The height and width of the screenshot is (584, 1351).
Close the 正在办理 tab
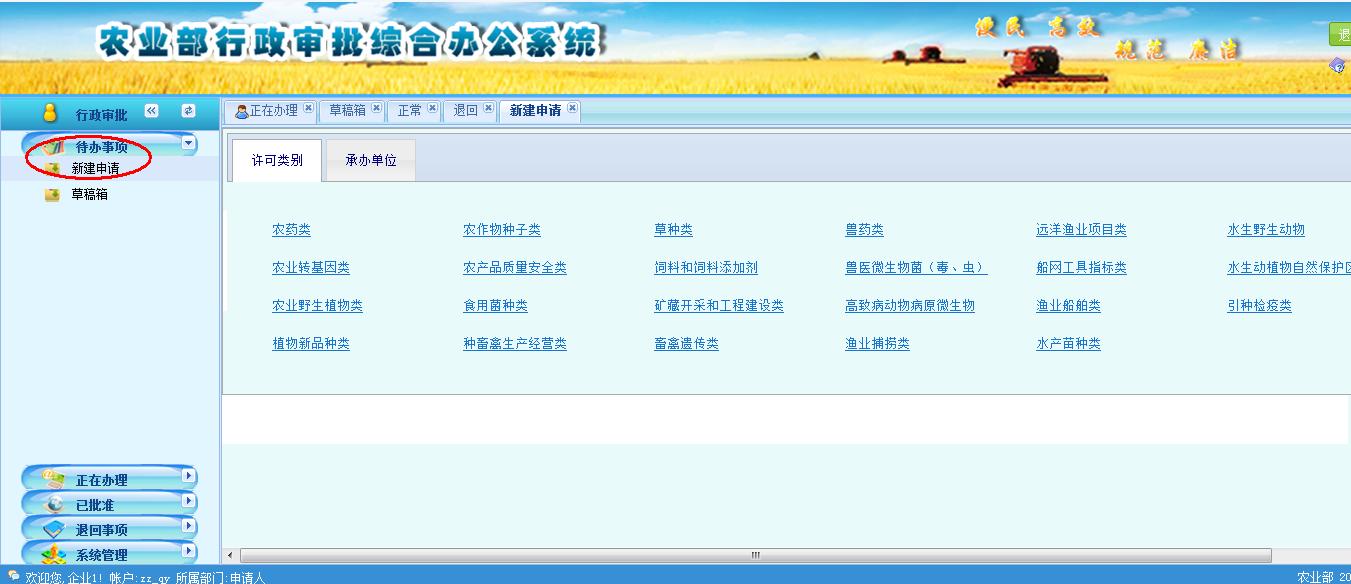(308, 109)
